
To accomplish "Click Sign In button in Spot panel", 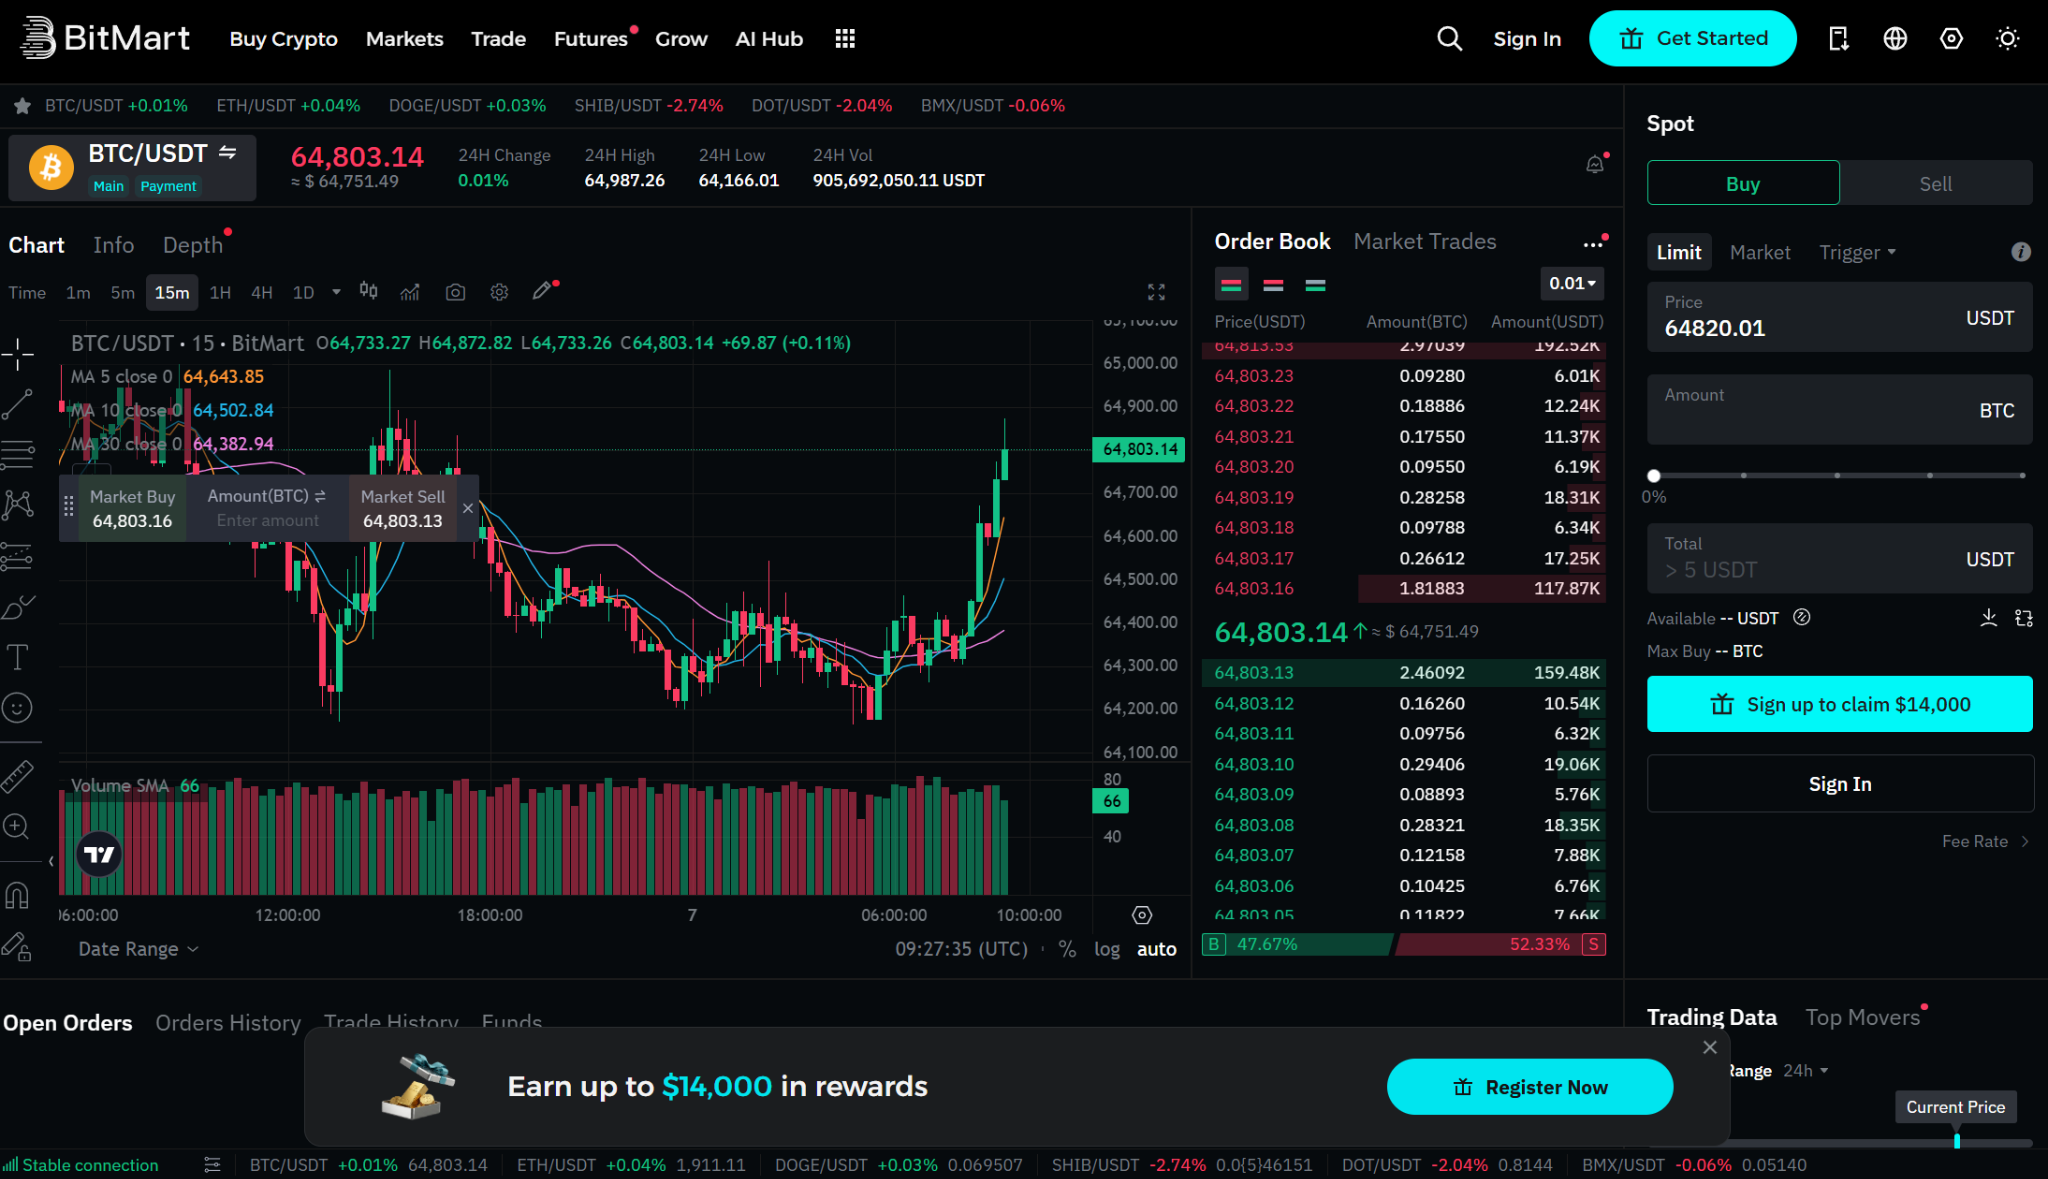I will point(1839,784).
